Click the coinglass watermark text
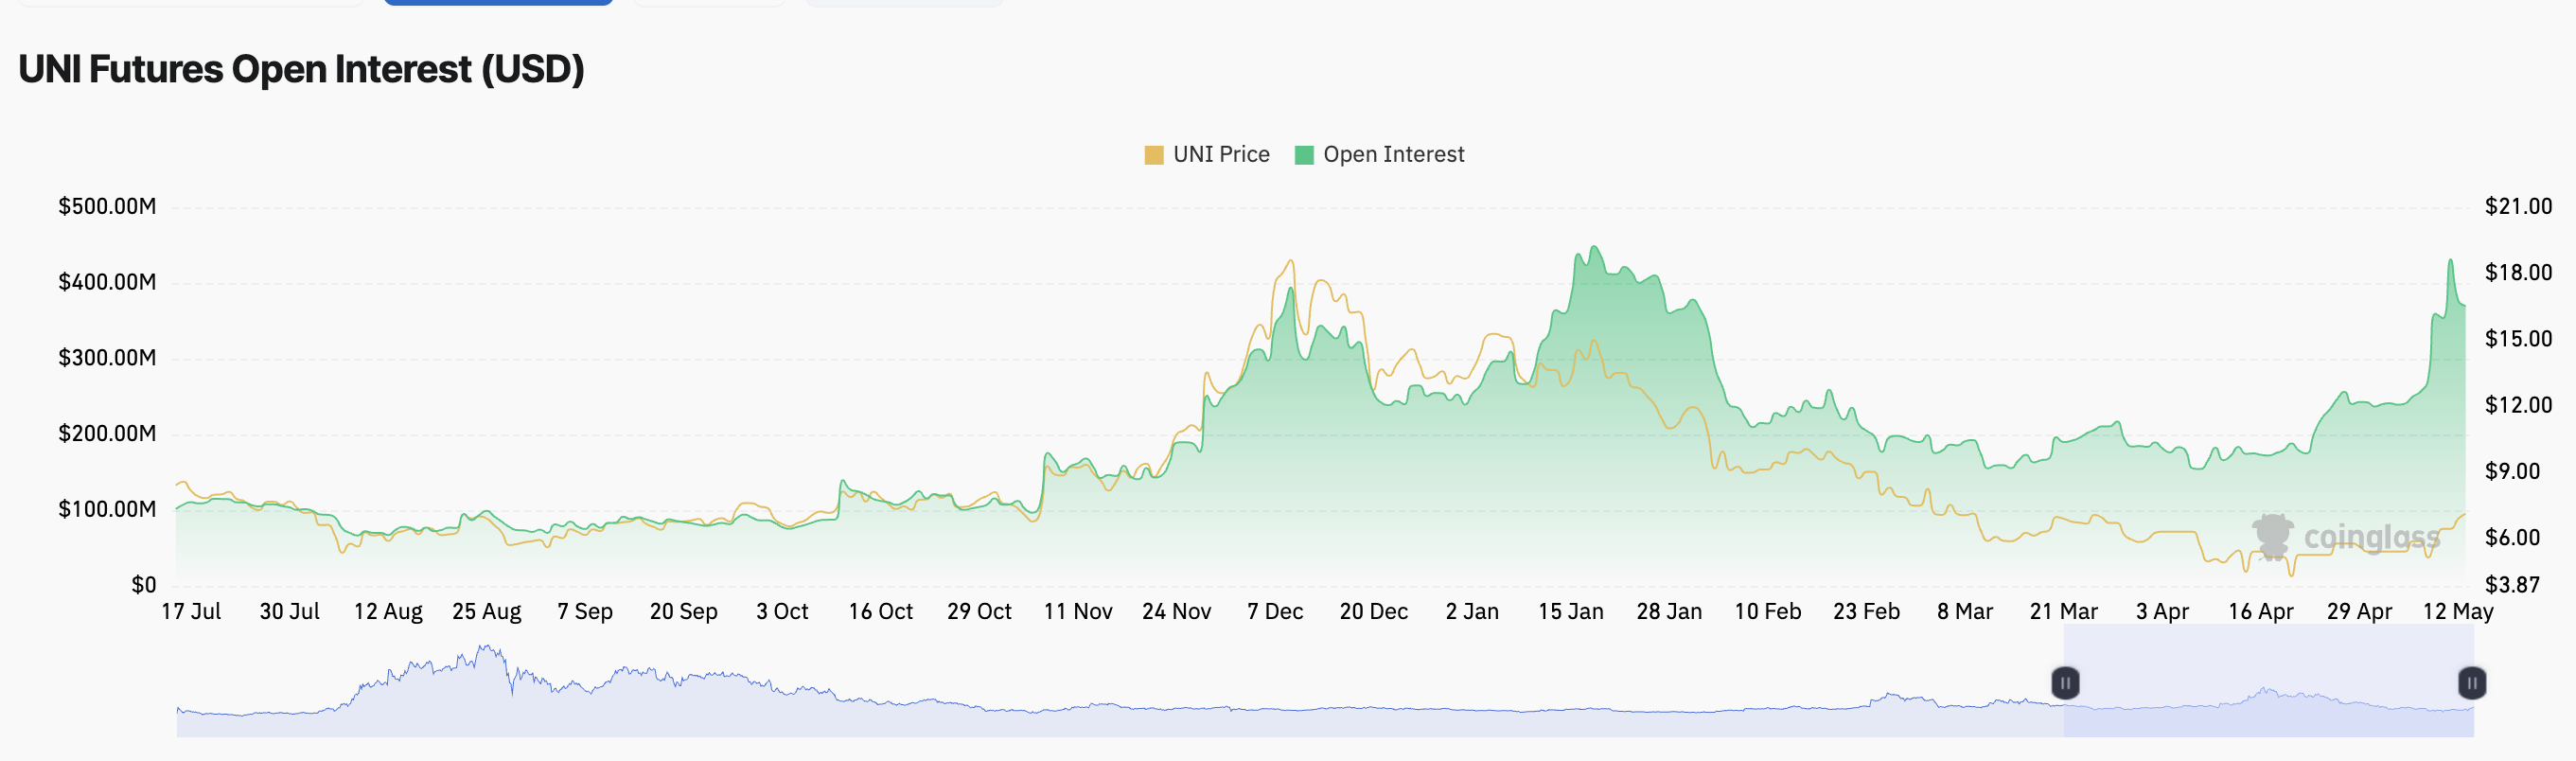2576x761 pixels. (x=2371, y=538)
